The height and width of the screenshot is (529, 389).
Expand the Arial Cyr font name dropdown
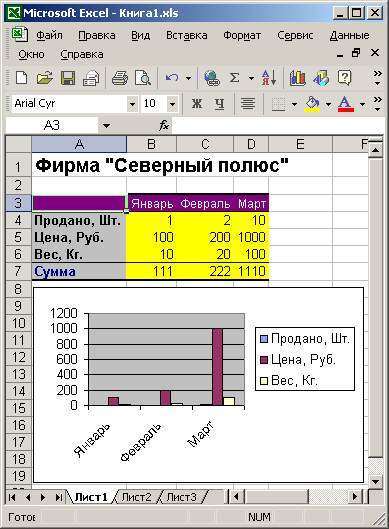tap(132, 104)
